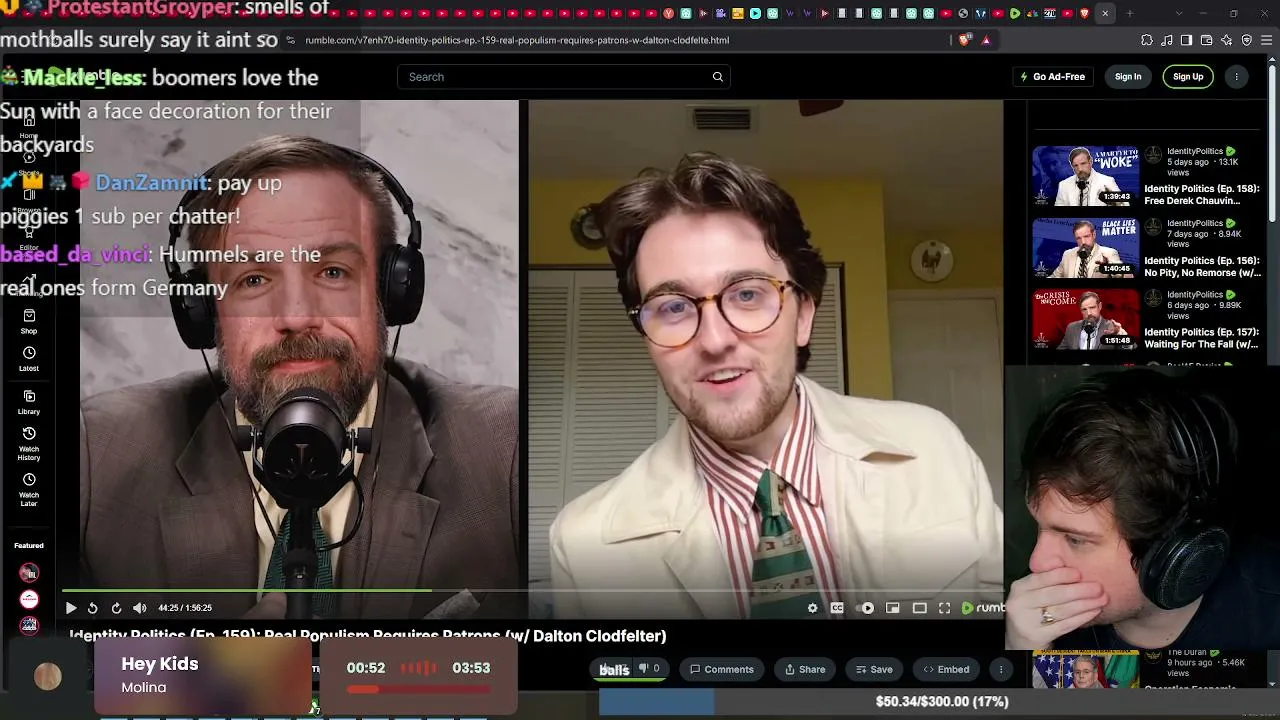Open Leo AI sparkle icon
This screenshot has width=1280, height=720.
(1227, 40)
